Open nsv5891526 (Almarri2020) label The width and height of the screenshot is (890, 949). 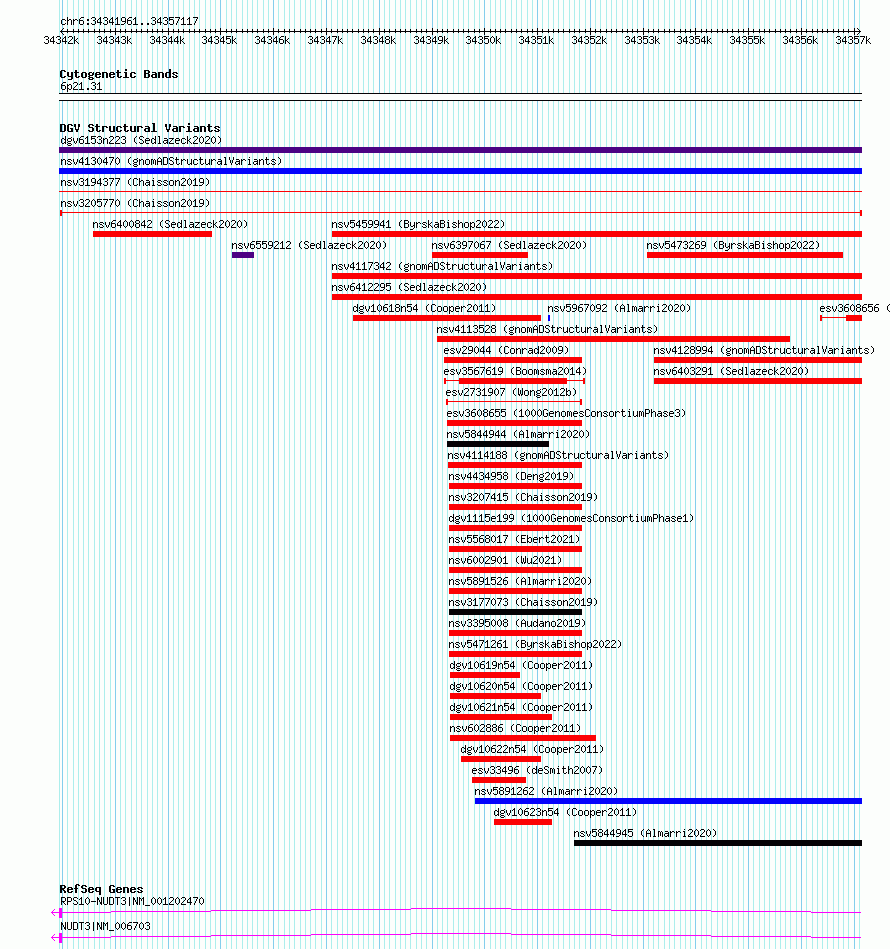520,581
